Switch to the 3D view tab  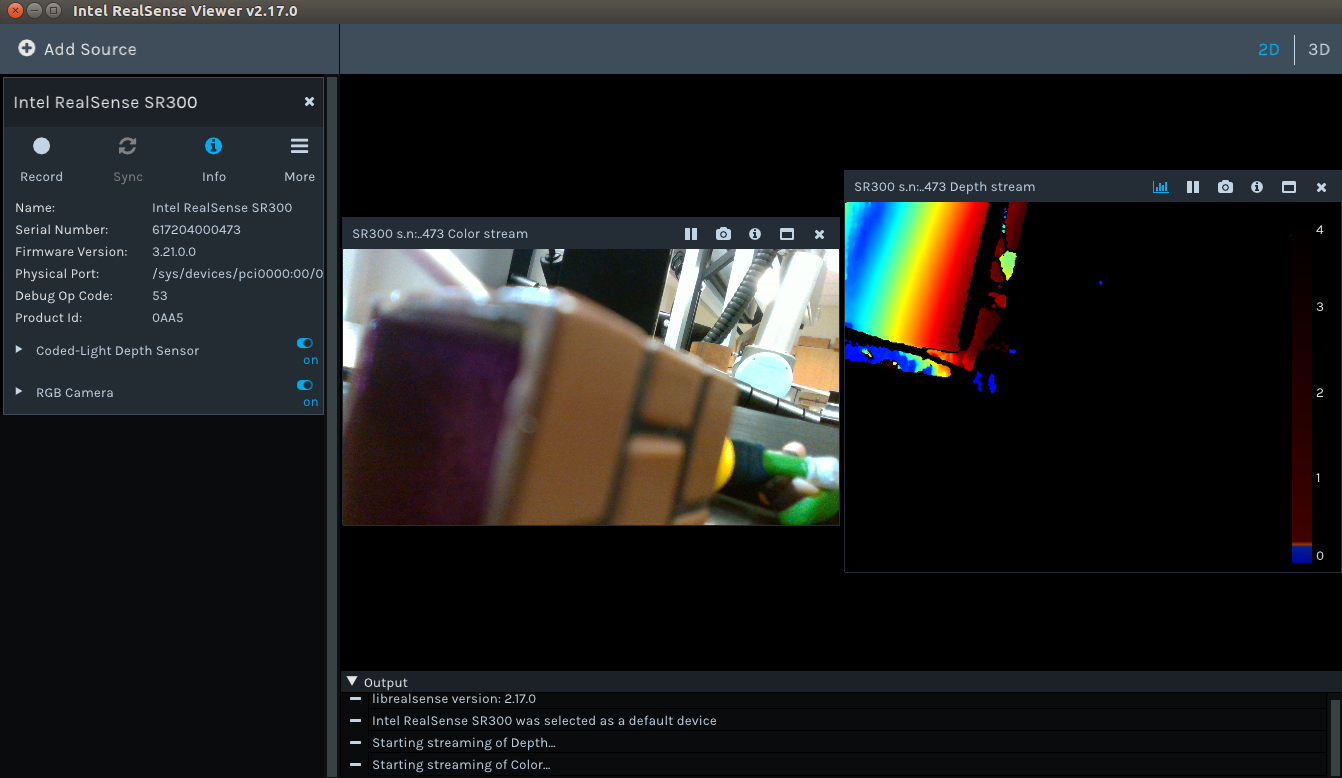pos(1319,49)
